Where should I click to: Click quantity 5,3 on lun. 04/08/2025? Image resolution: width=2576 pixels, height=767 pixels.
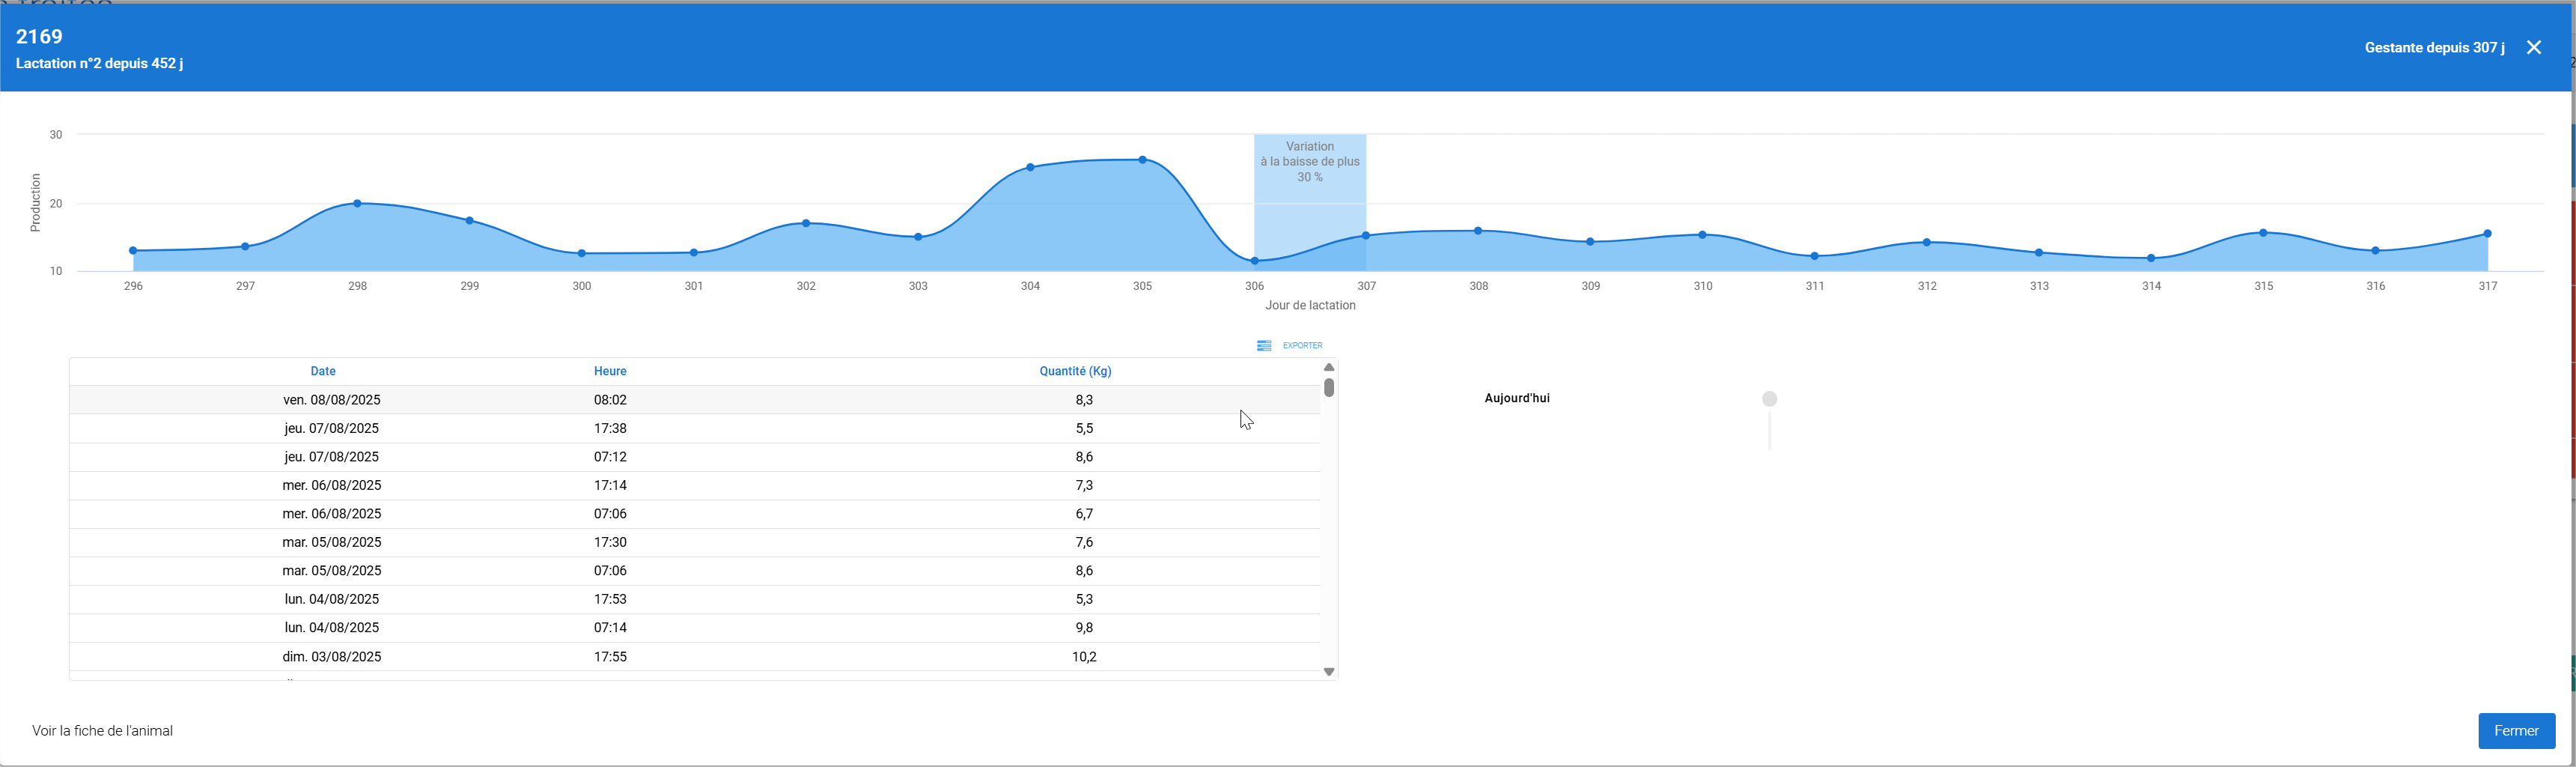[1084, 599]
